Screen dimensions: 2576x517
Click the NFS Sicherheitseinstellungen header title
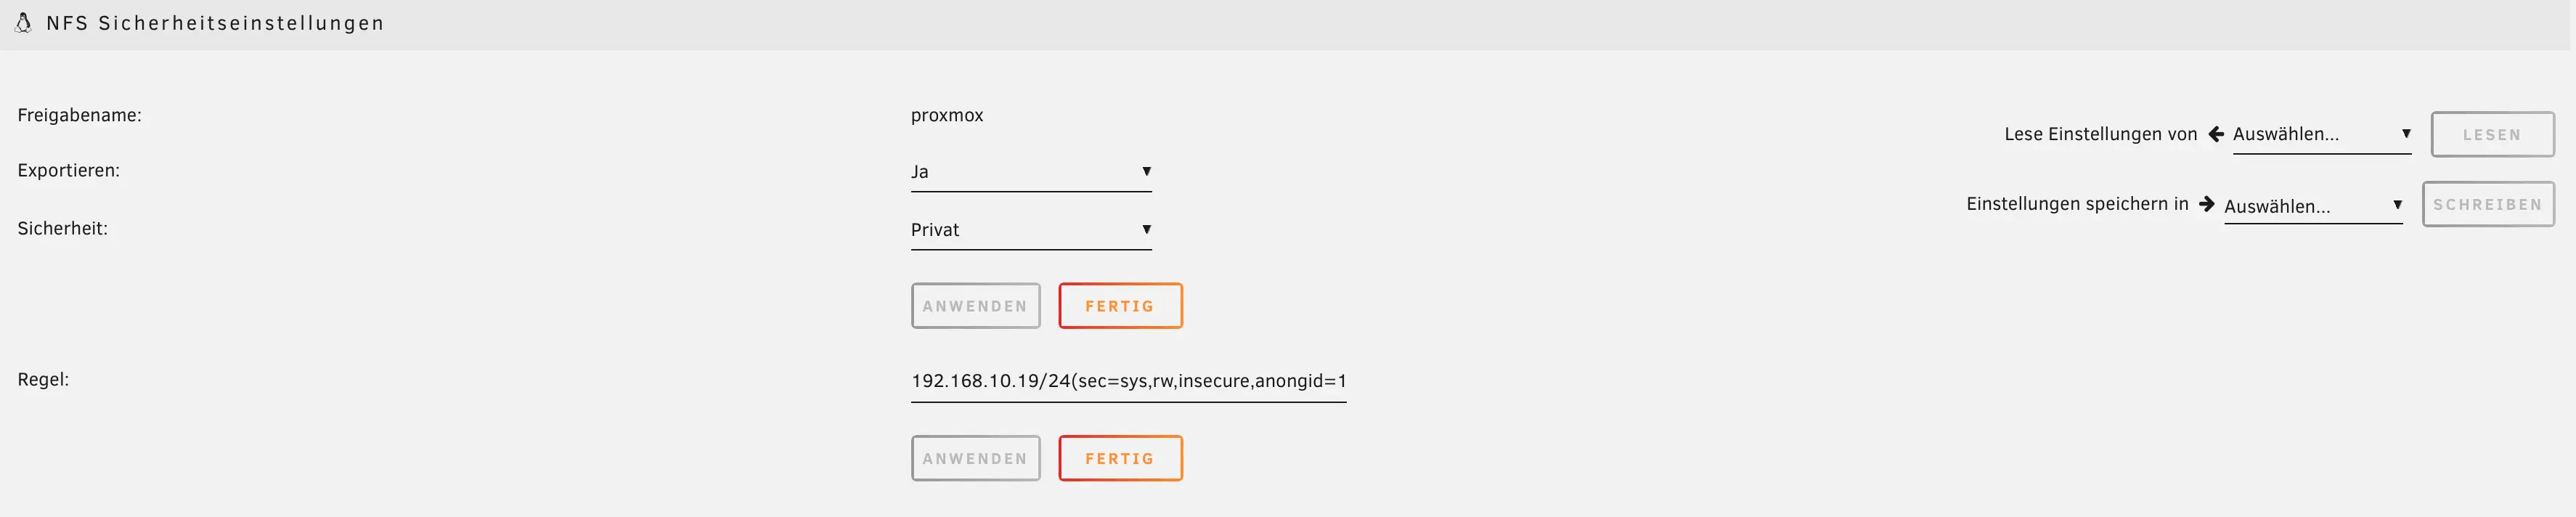click(215, 23)
